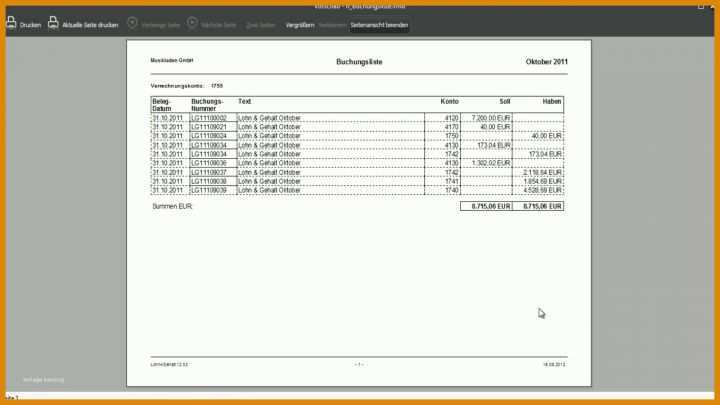Click the print date in page footer

tap(554, 365)
